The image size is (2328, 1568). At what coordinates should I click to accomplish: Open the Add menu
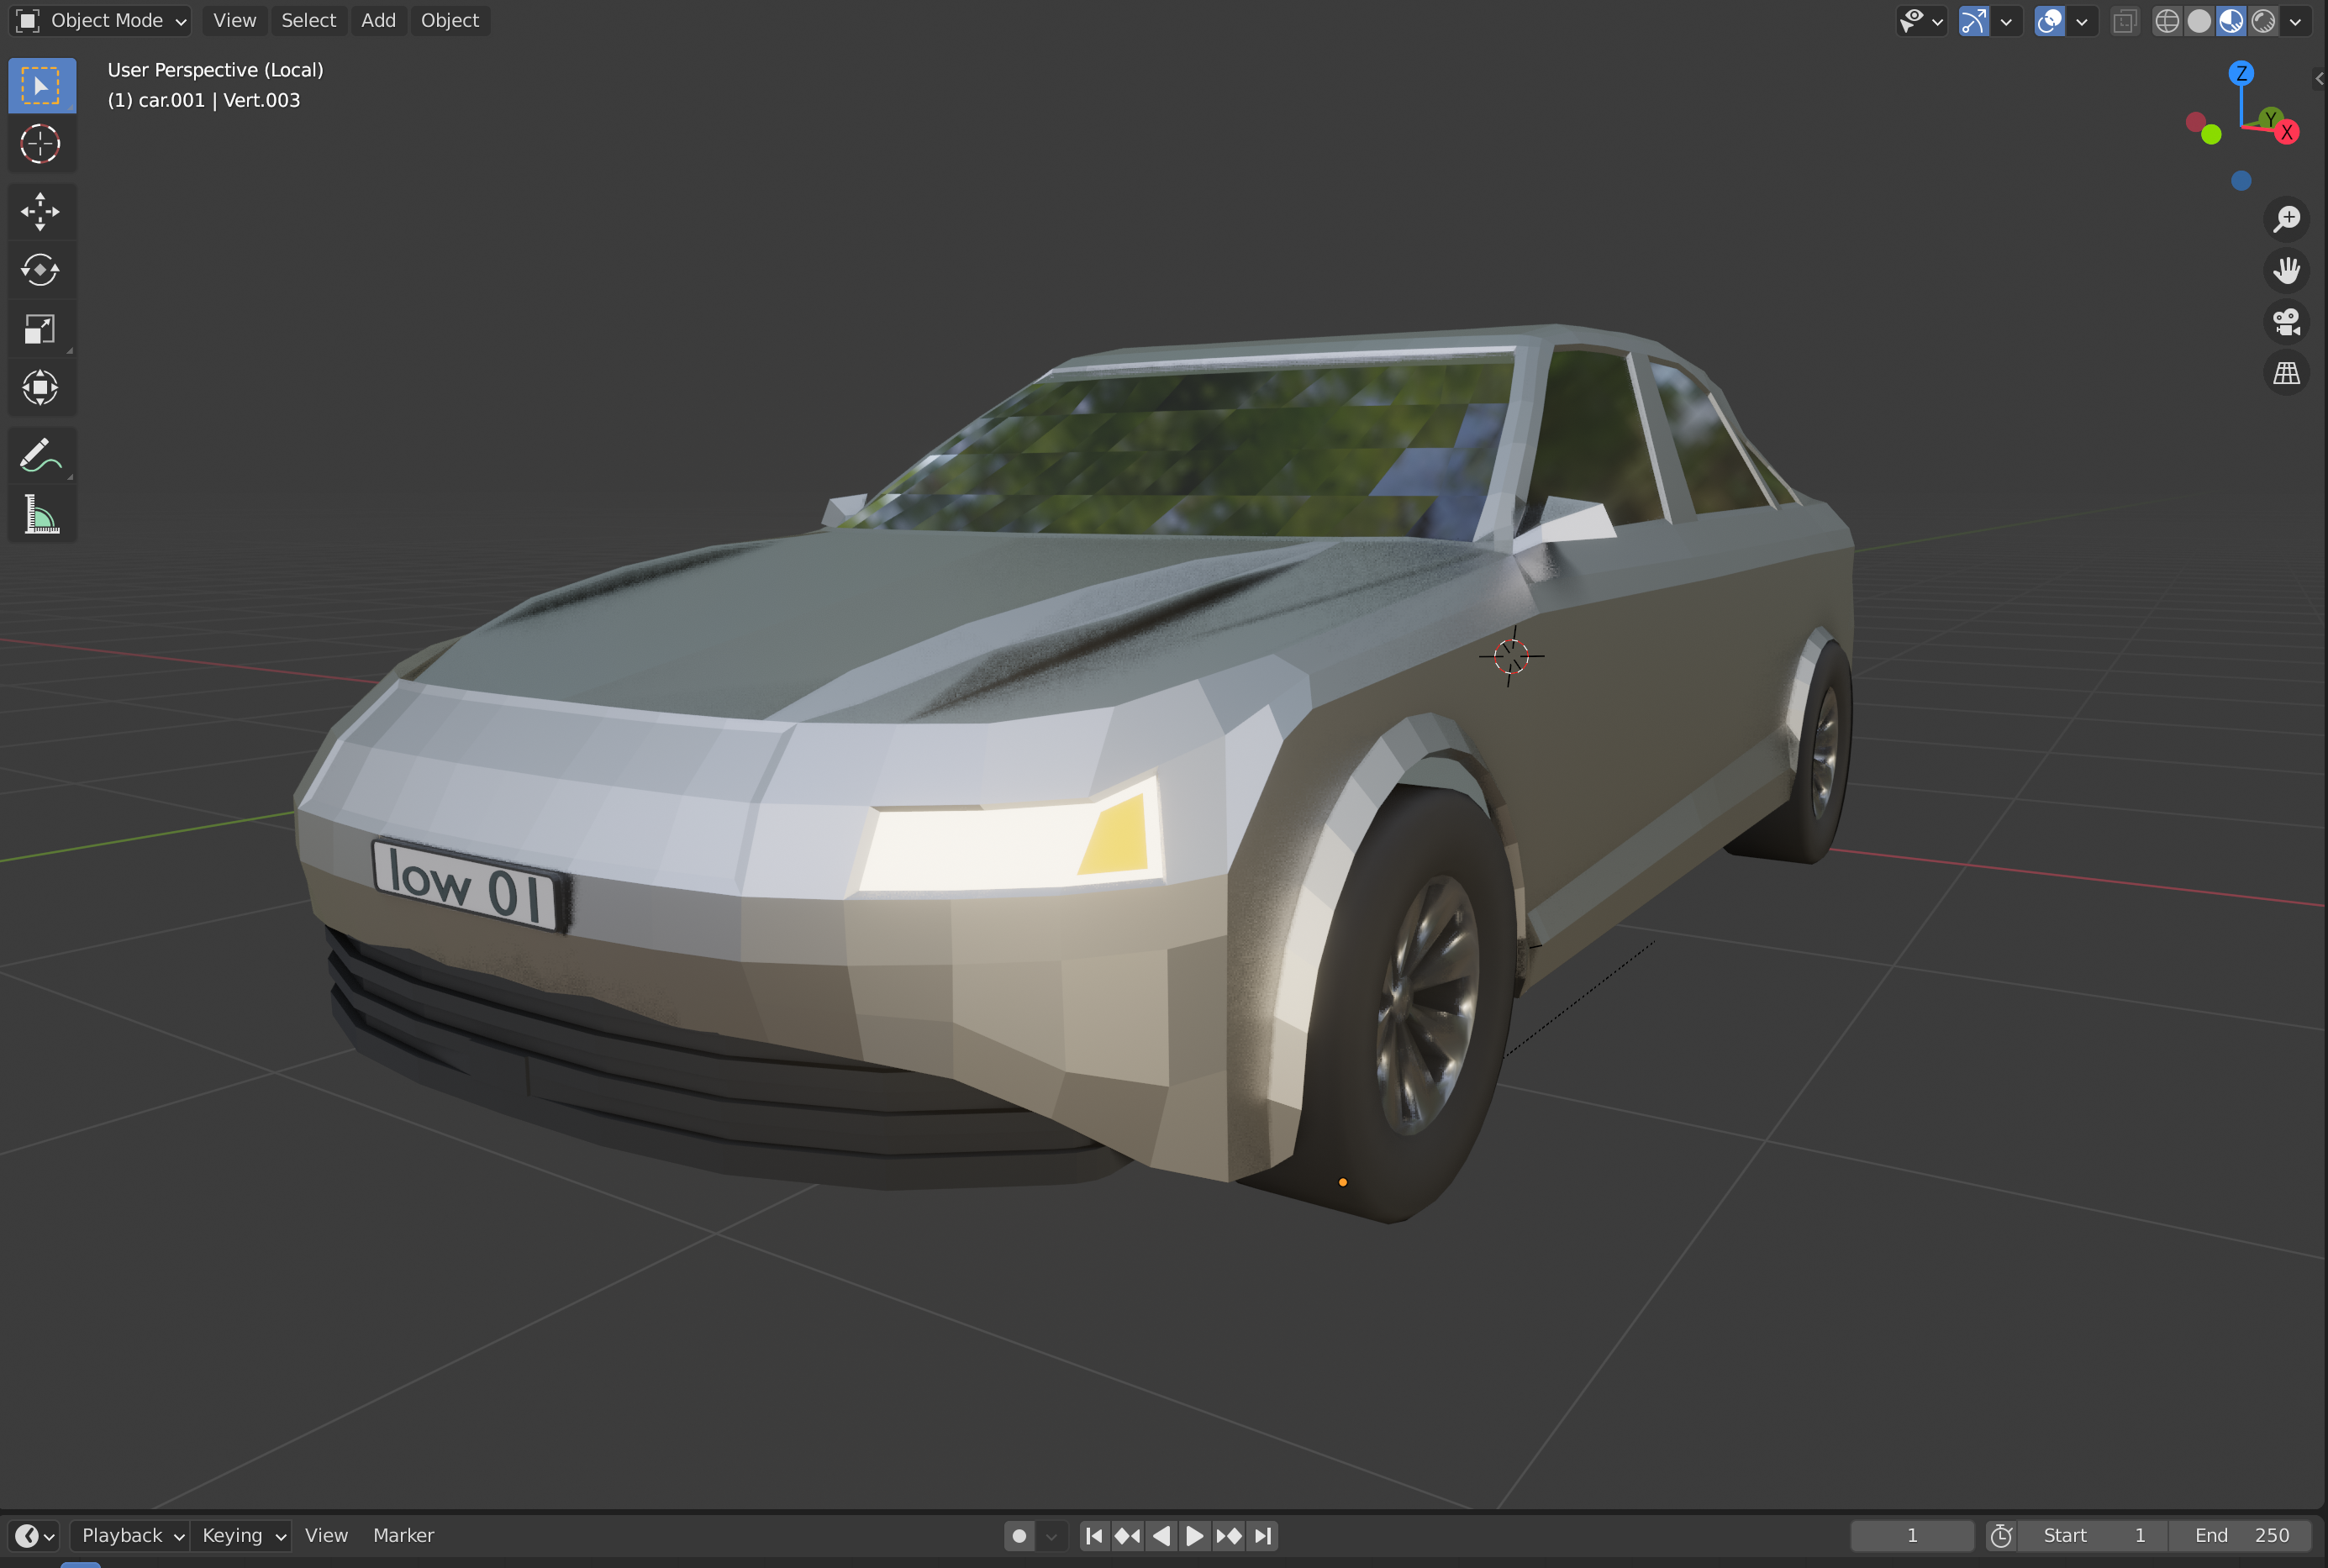(378, 20)
